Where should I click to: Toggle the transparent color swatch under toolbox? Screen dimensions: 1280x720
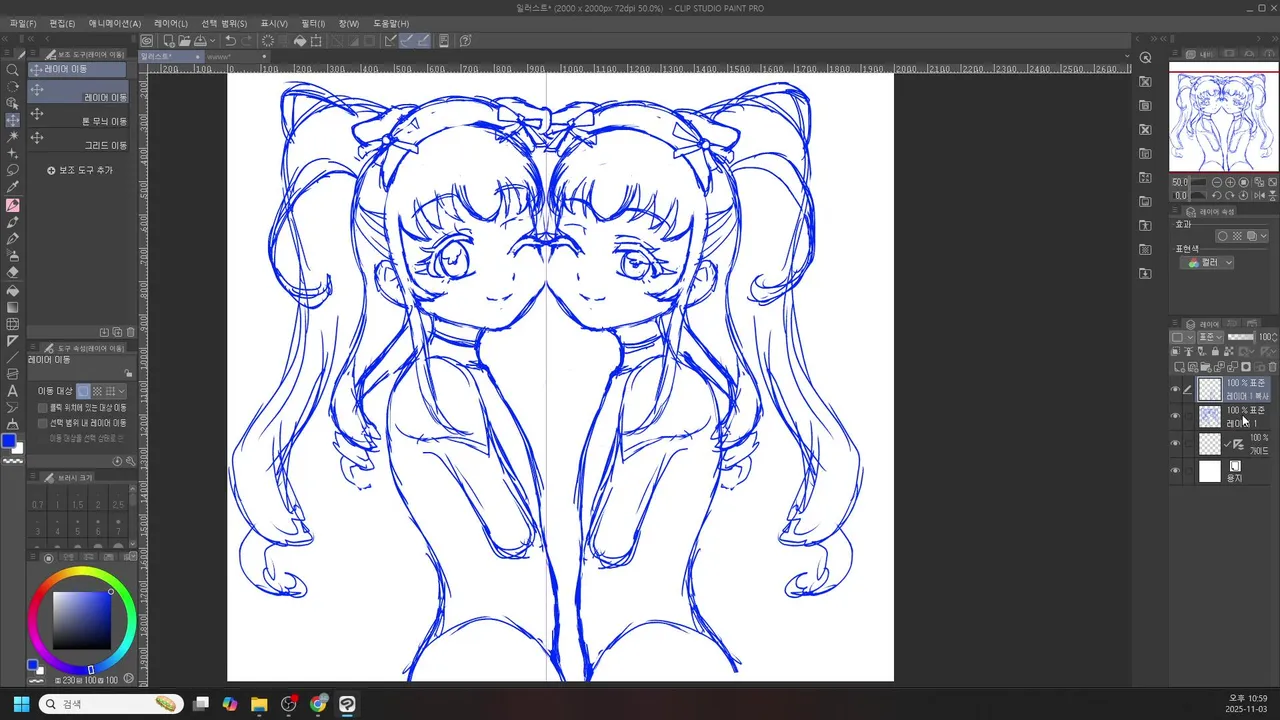point(13,460)
